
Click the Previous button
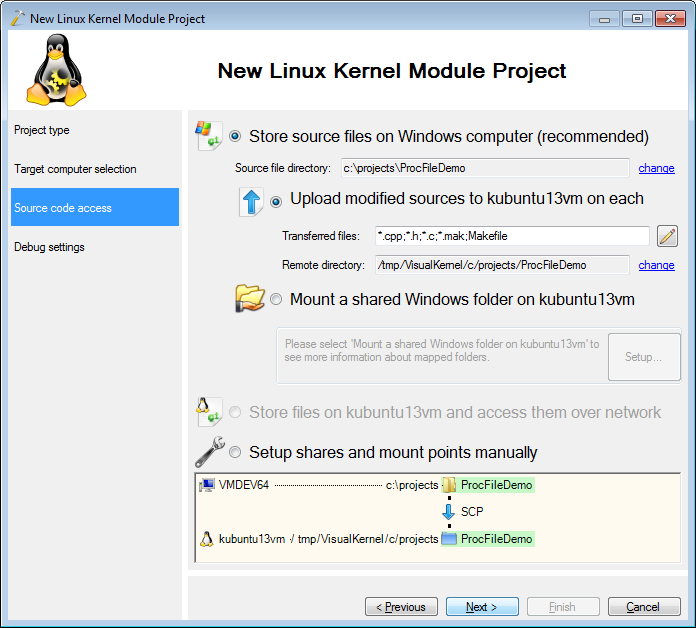[401, 606]
